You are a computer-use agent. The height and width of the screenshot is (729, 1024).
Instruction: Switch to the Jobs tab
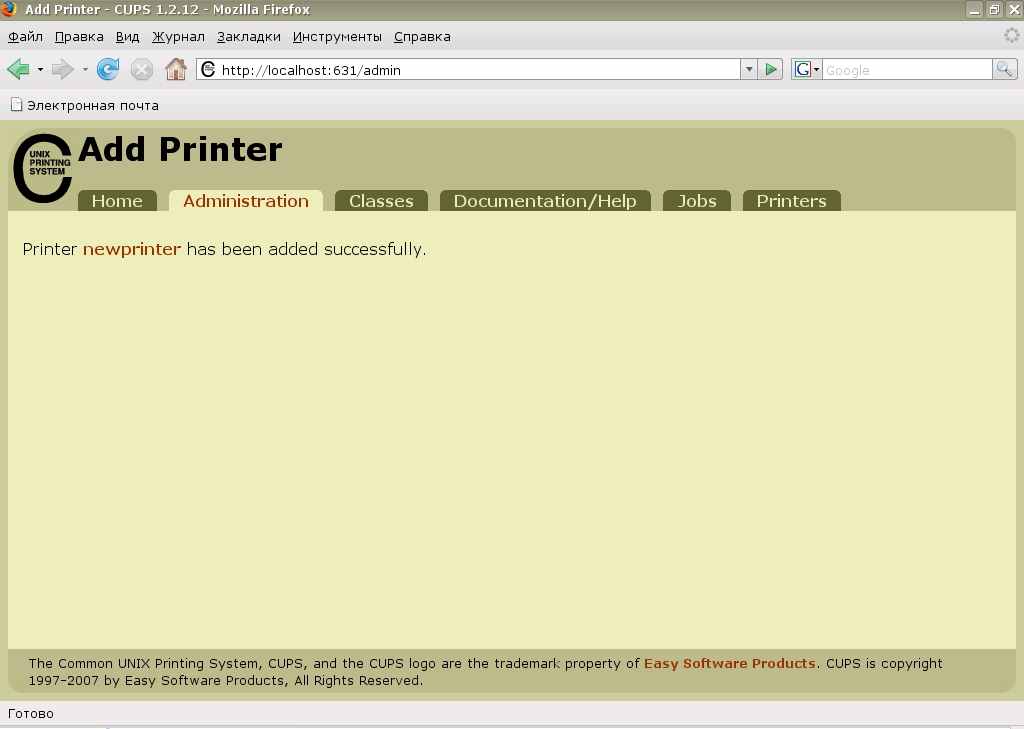click(x=696, y=201)
